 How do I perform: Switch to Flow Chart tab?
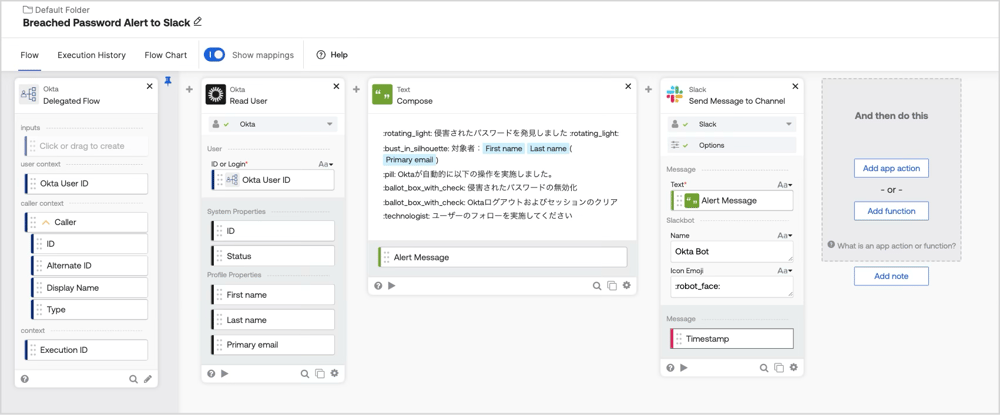coord(166,55)
